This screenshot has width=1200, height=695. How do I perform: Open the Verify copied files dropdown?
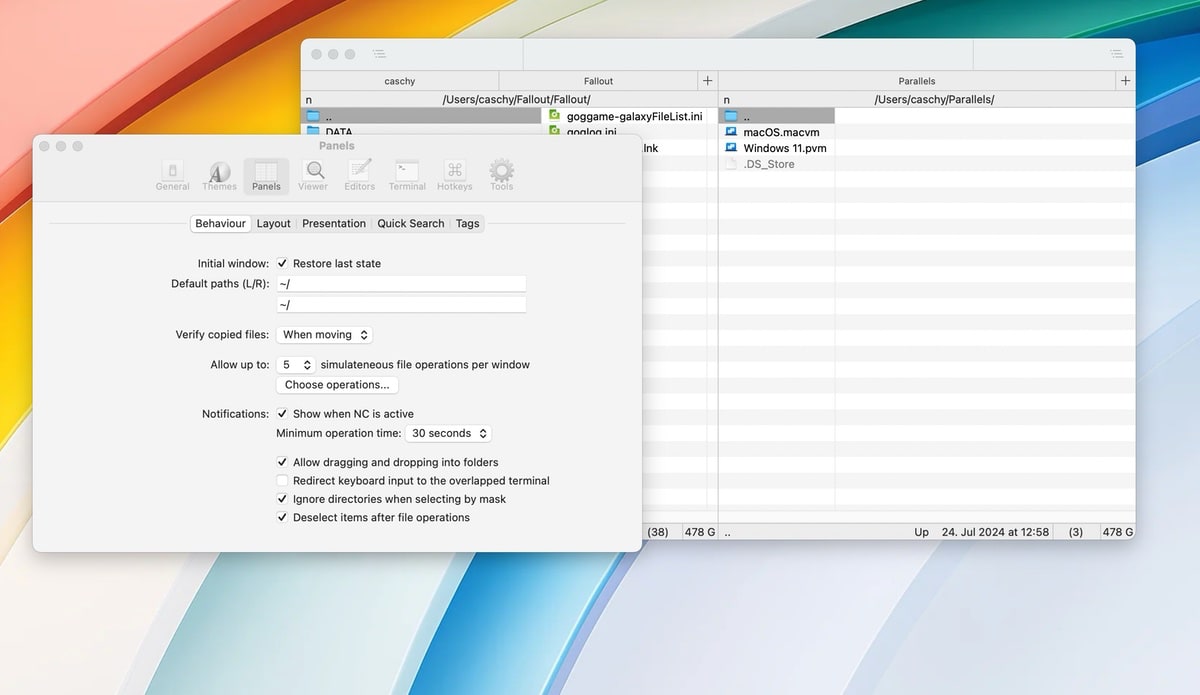click(324, 334)
